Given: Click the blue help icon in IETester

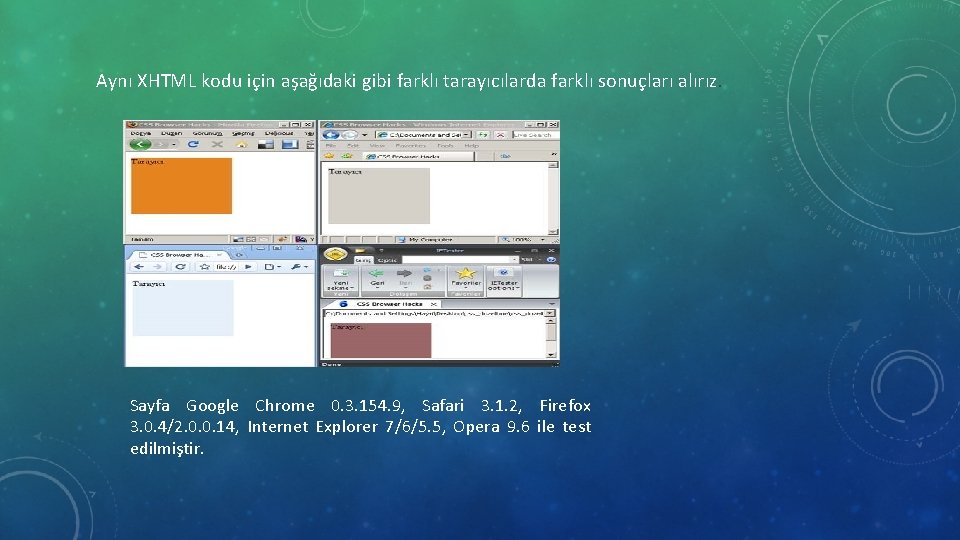Looking at the screenshot, I should 551,260.
